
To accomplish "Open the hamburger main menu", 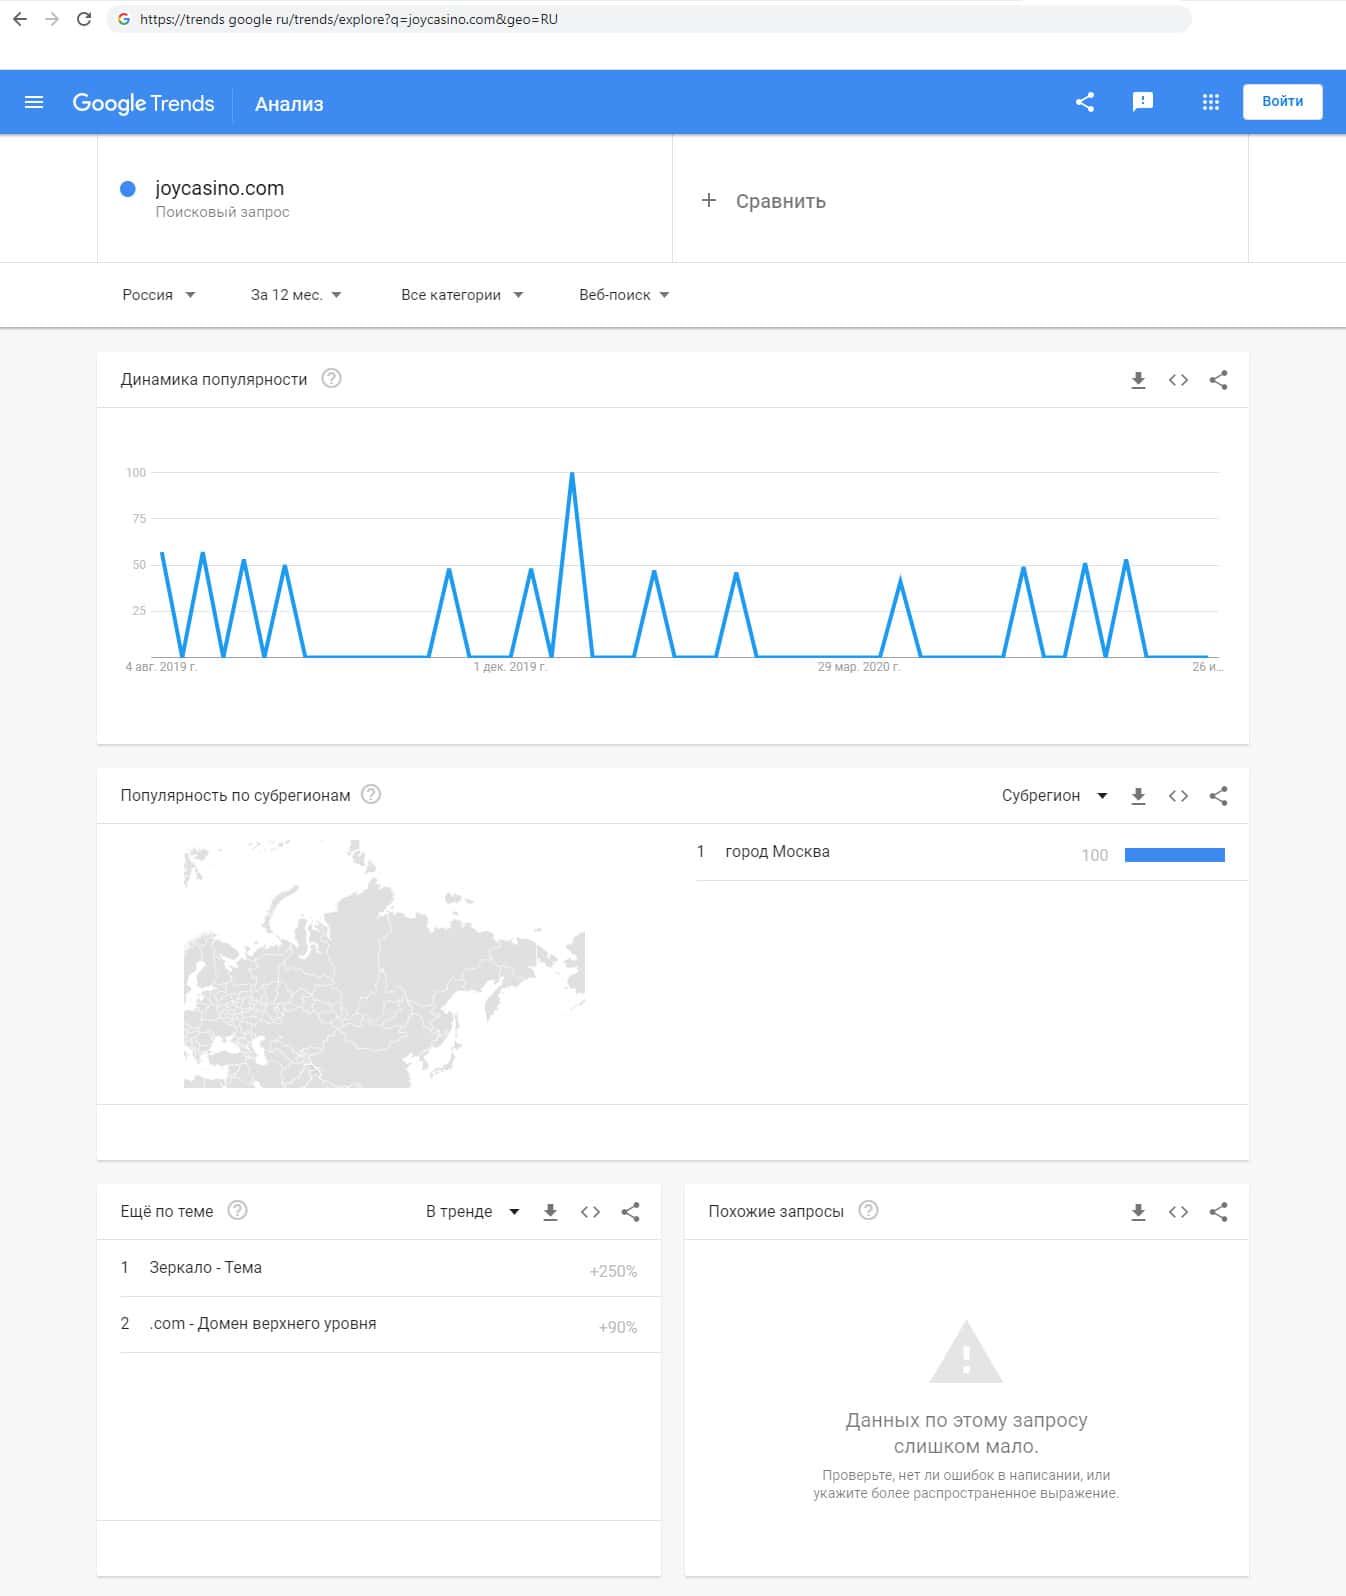I will click(x=34, y=102).
